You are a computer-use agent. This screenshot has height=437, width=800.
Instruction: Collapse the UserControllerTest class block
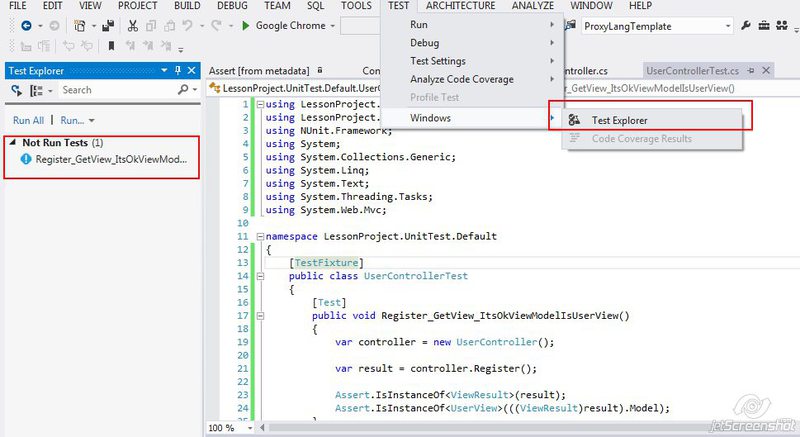point(260,276)
